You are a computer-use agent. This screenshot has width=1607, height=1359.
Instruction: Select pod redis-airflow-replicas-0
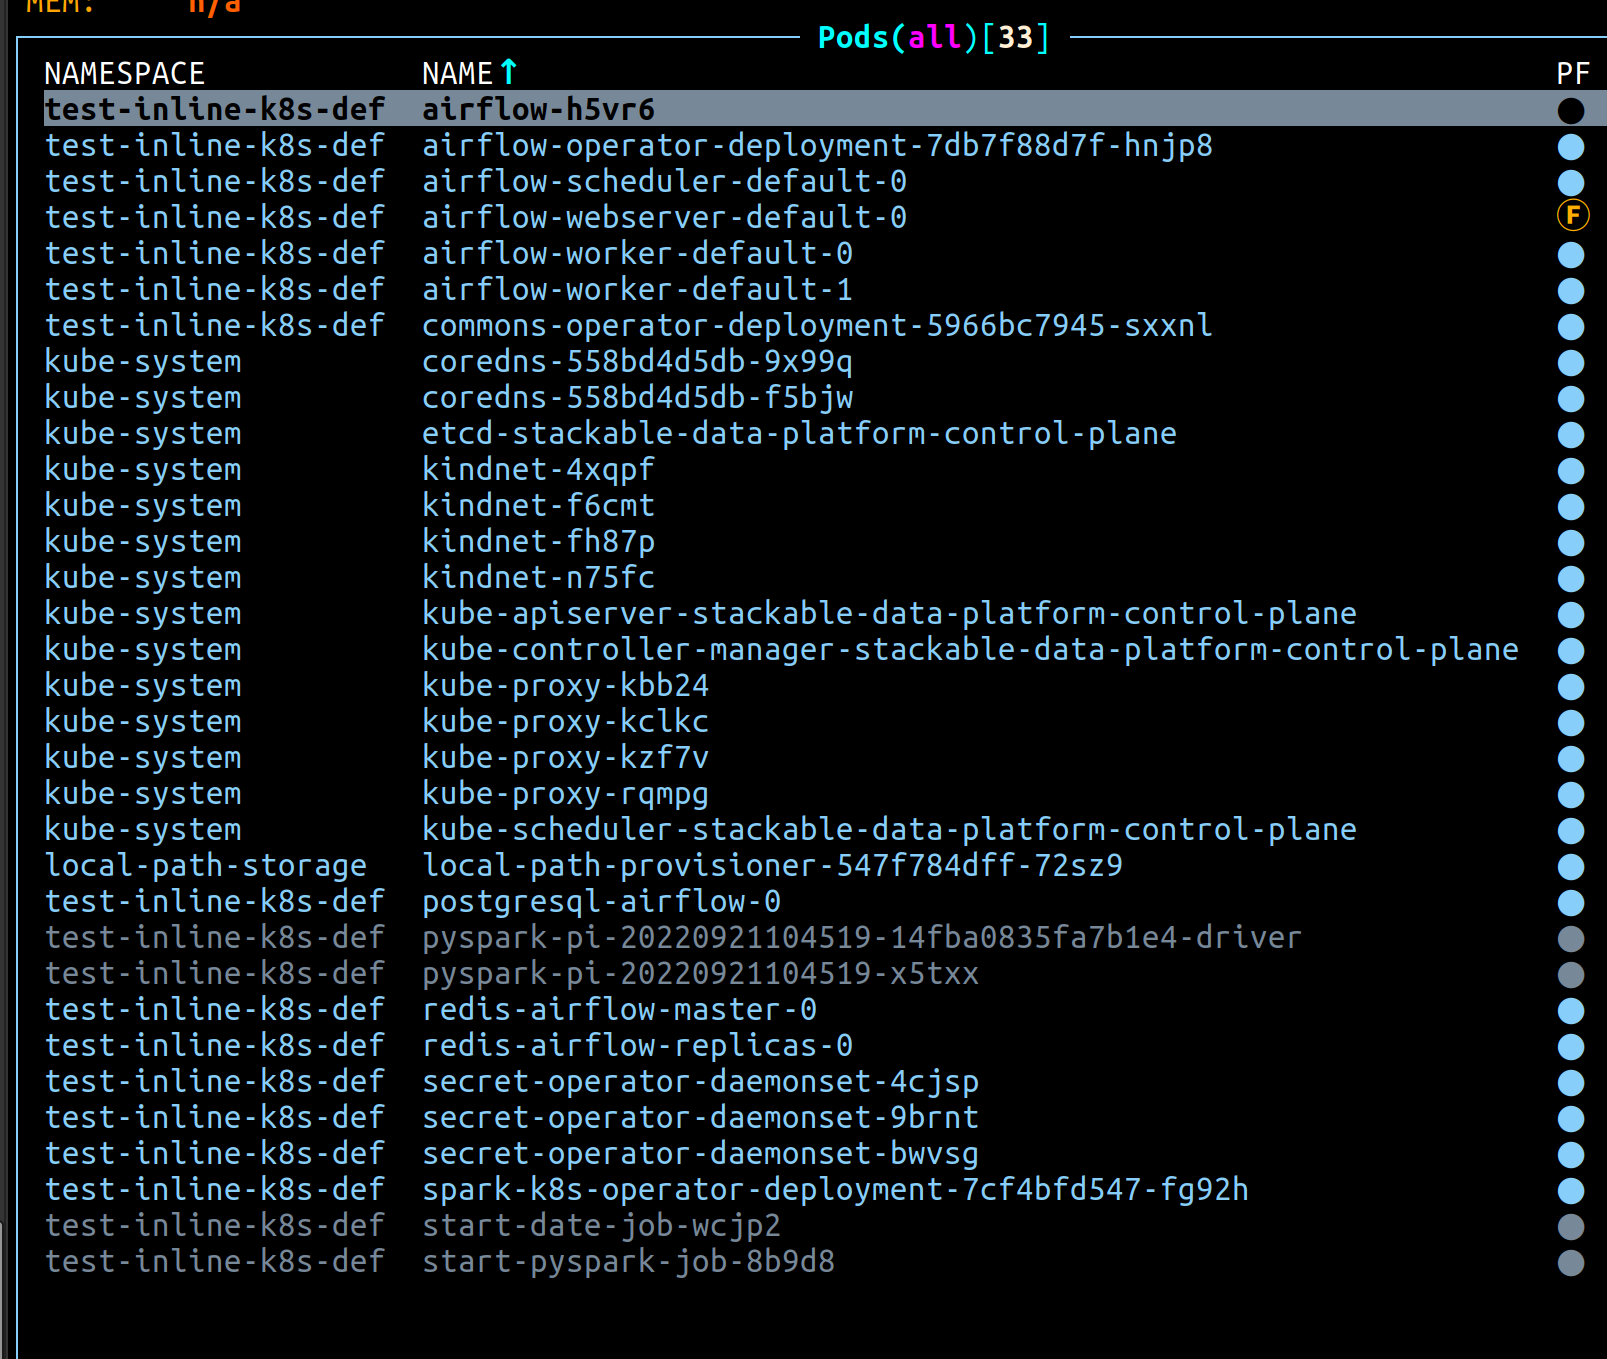pos(637,1046)
